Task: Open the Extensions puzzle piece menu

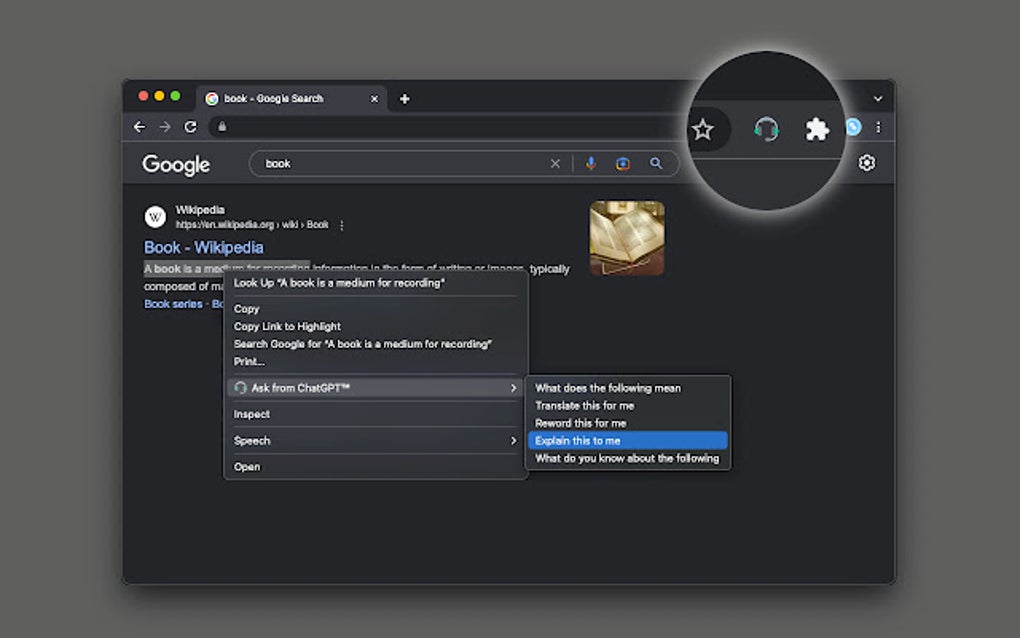Action: click(x=817, y=129)
